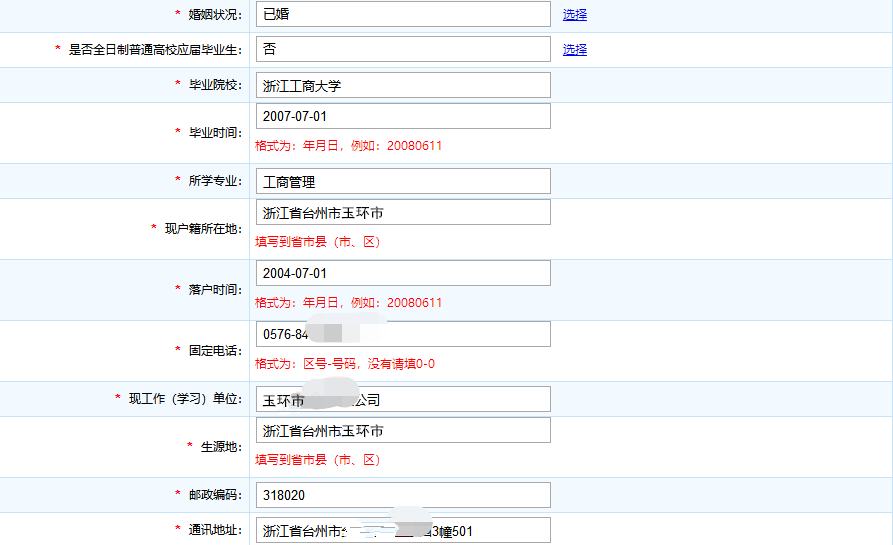Click the 生源地 text input

coord(403,431)
